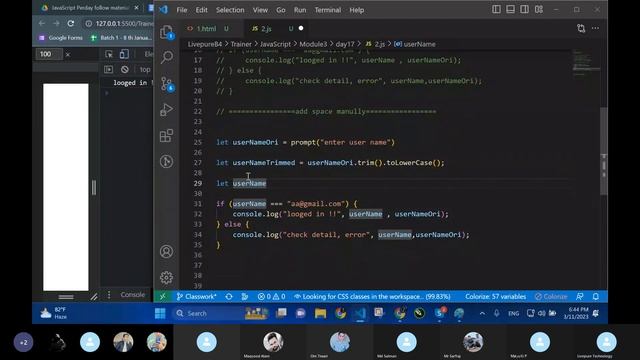Open the Go menu
This screenshot has height=360, width=640.
coord(281,10)
